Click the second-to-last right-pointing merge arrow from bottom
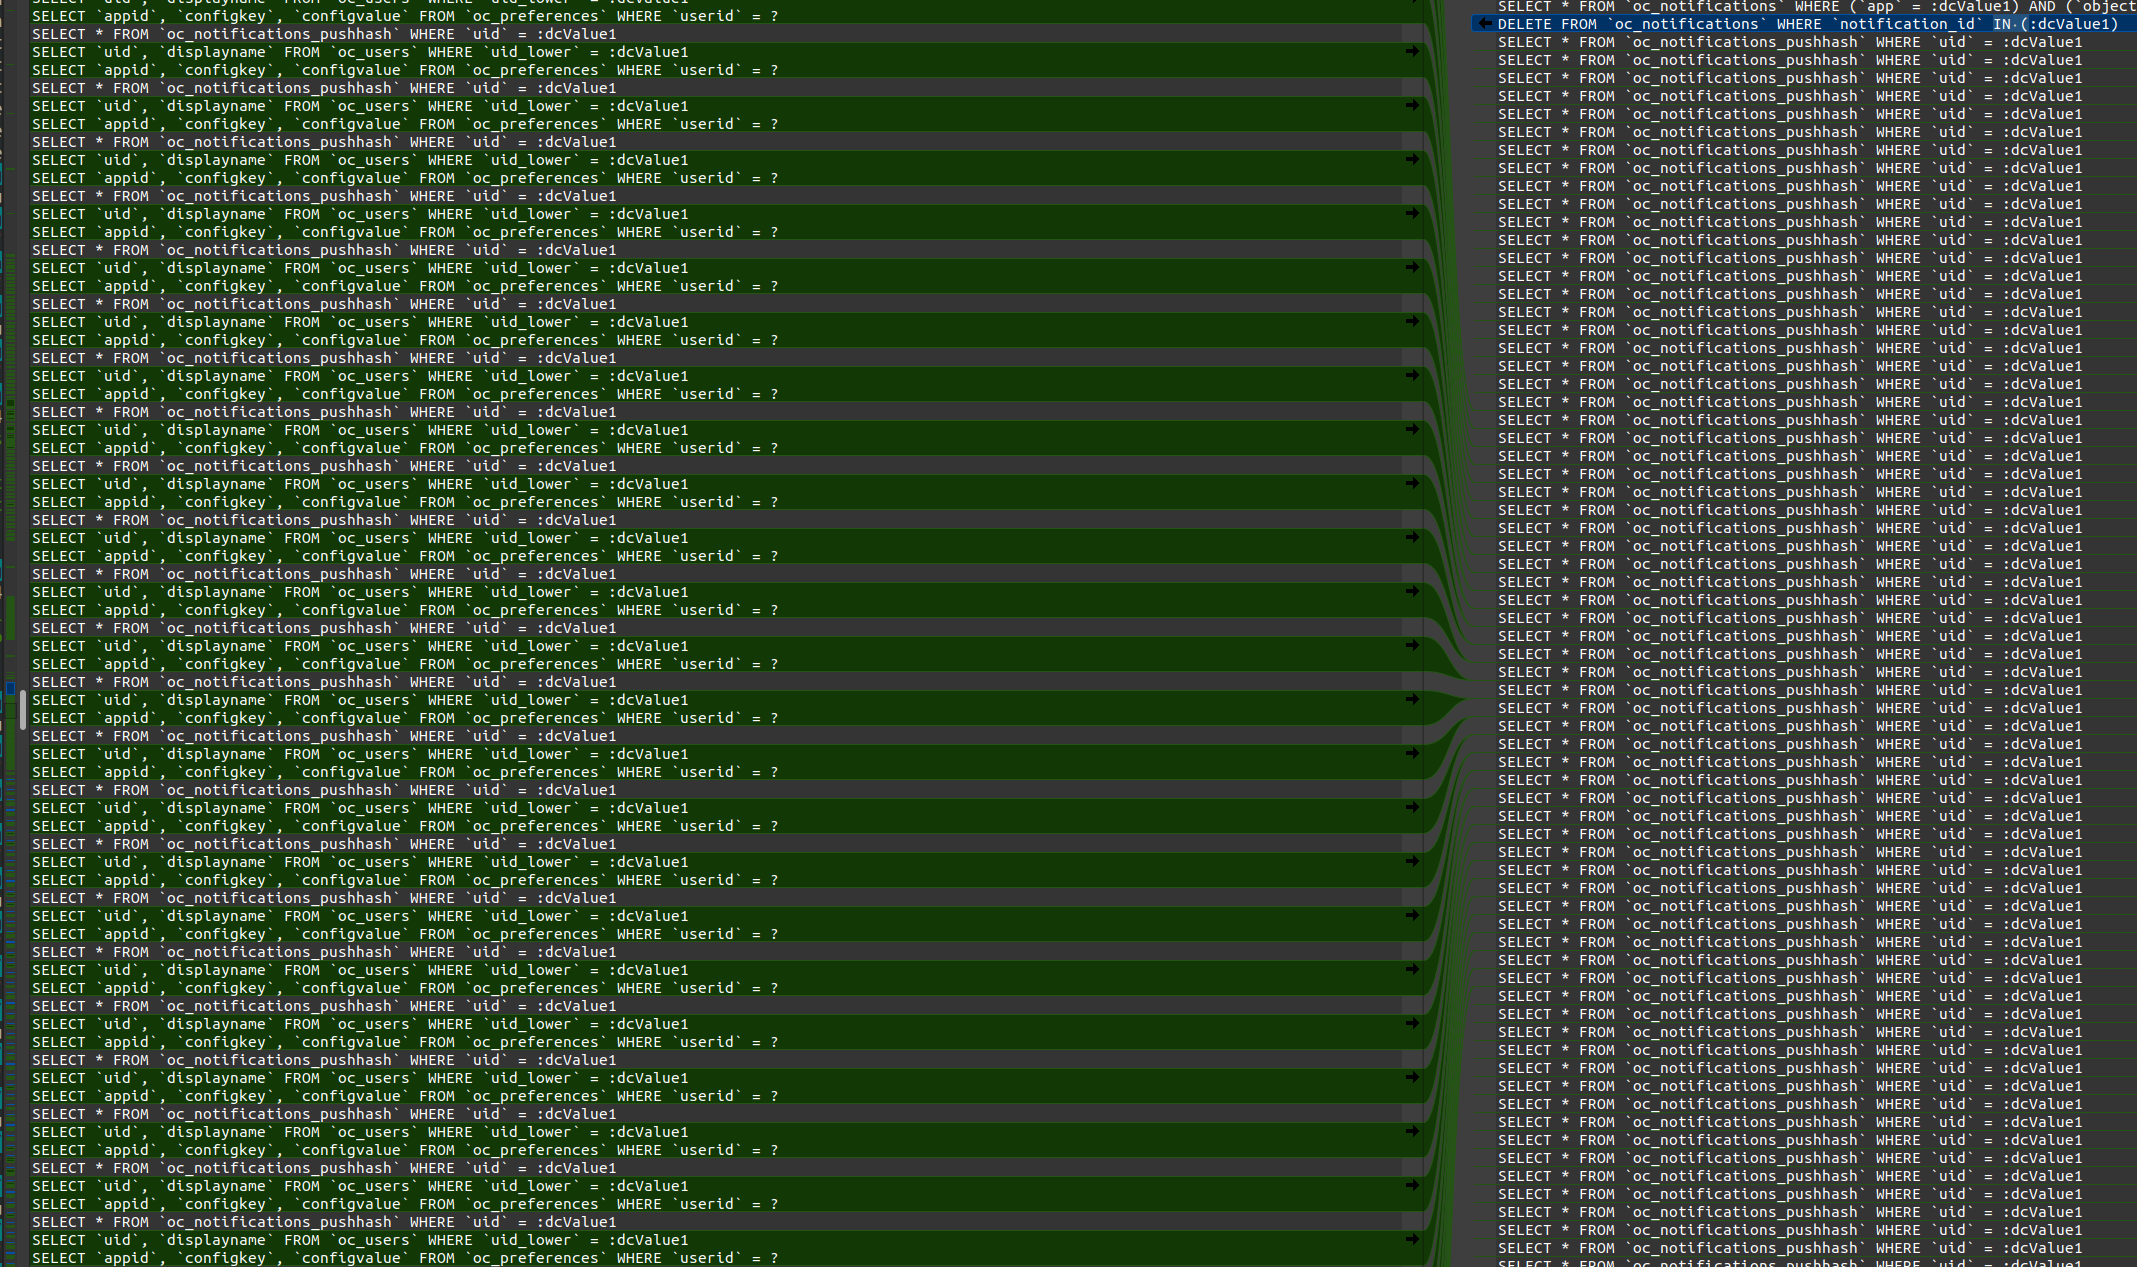The height and width of the screenshot is (1267, 2137). click(x=1412, y=1185)
